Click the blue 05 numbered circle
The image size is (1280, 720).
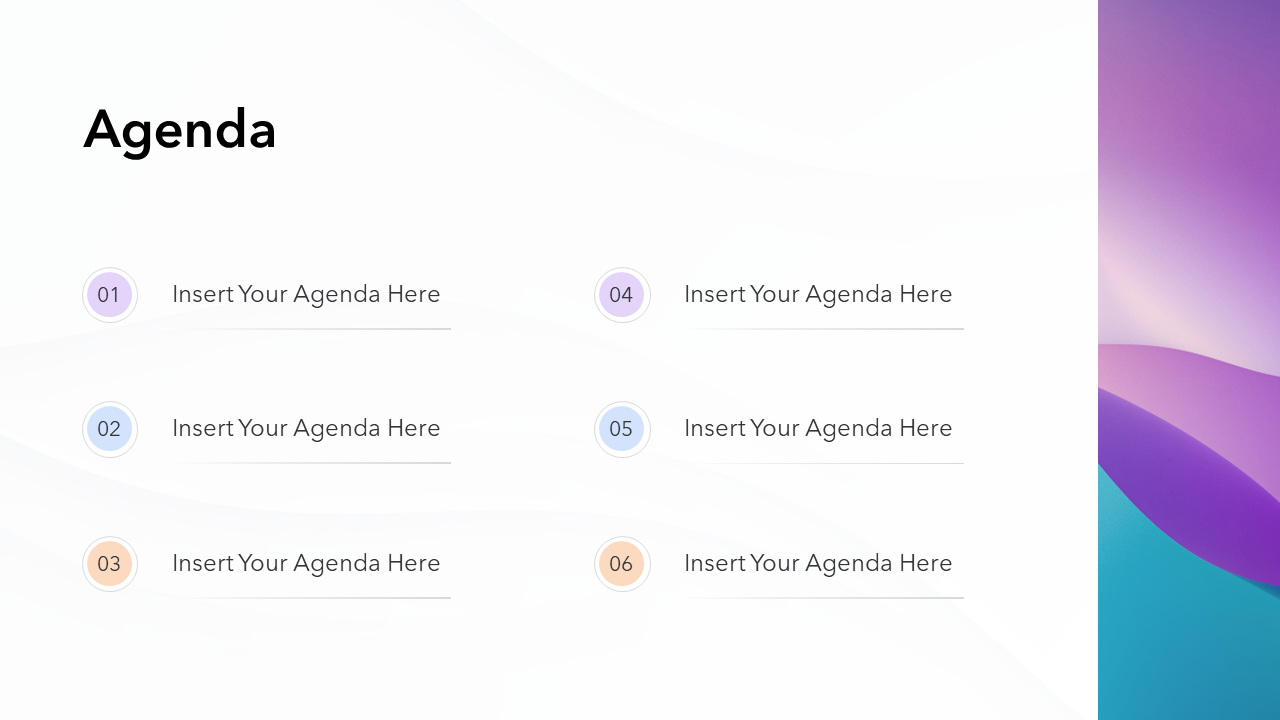[x=621, y=429]
